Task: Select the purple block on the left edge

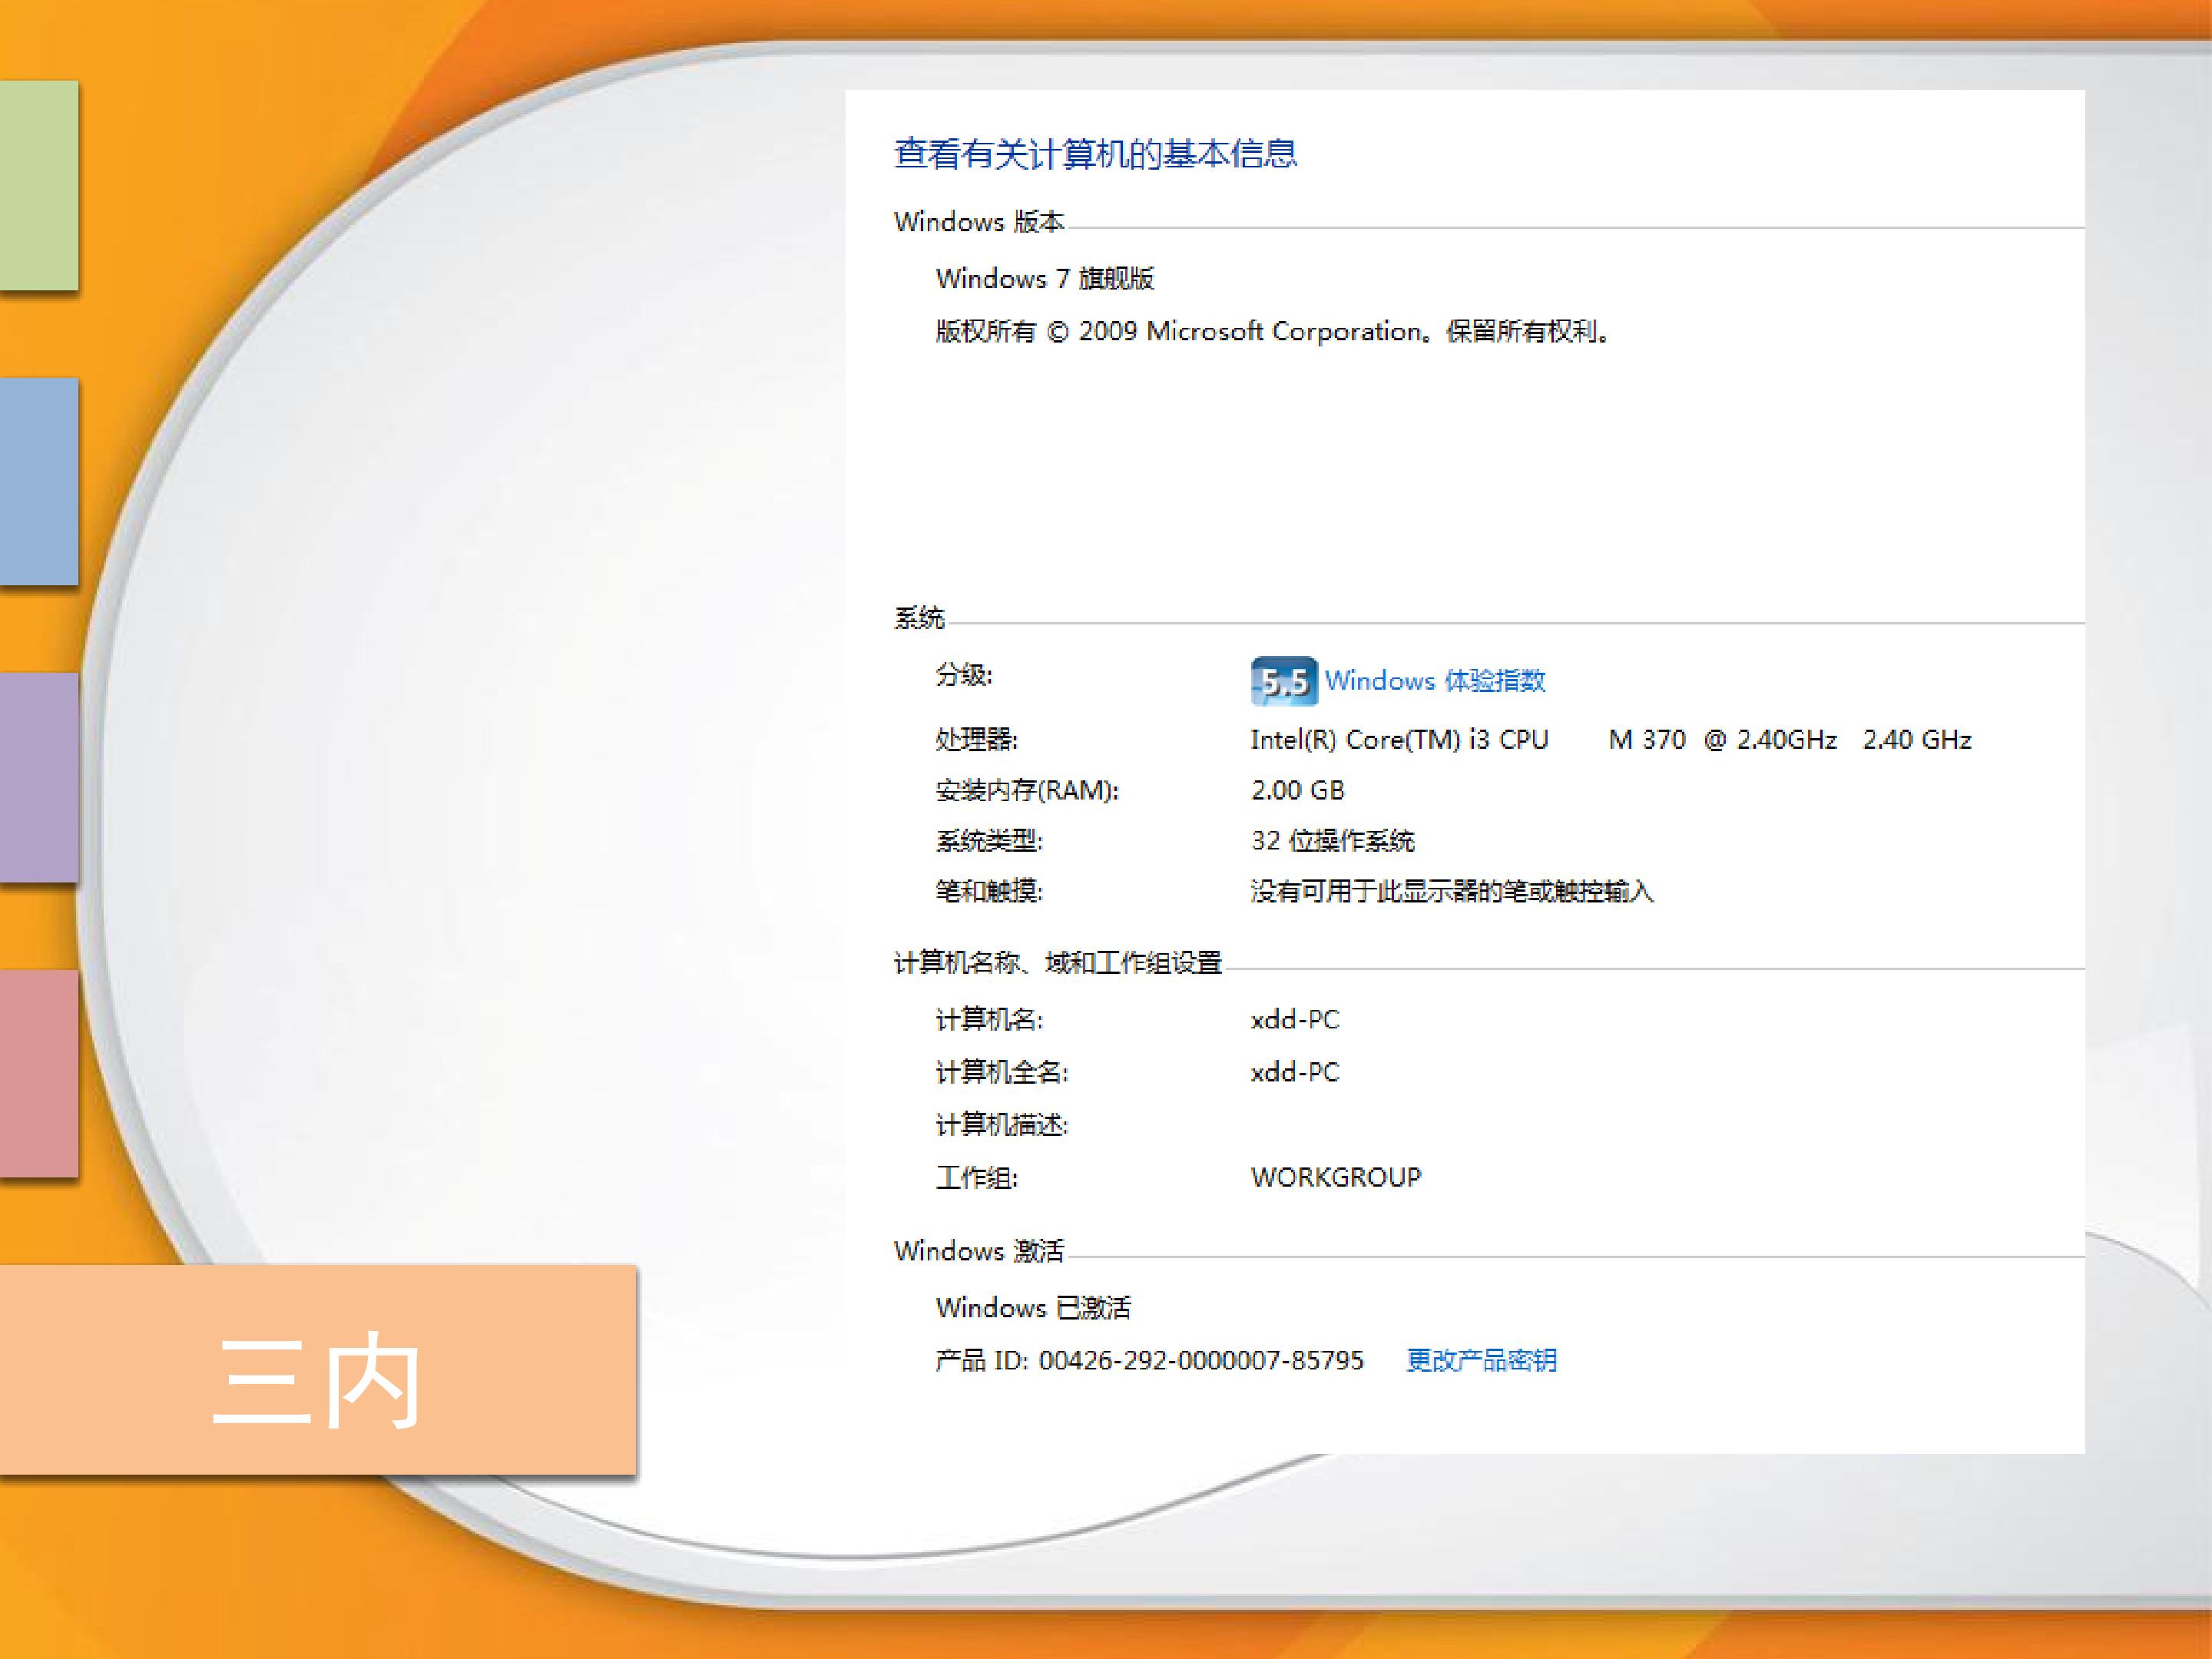Action: [38, 777]
